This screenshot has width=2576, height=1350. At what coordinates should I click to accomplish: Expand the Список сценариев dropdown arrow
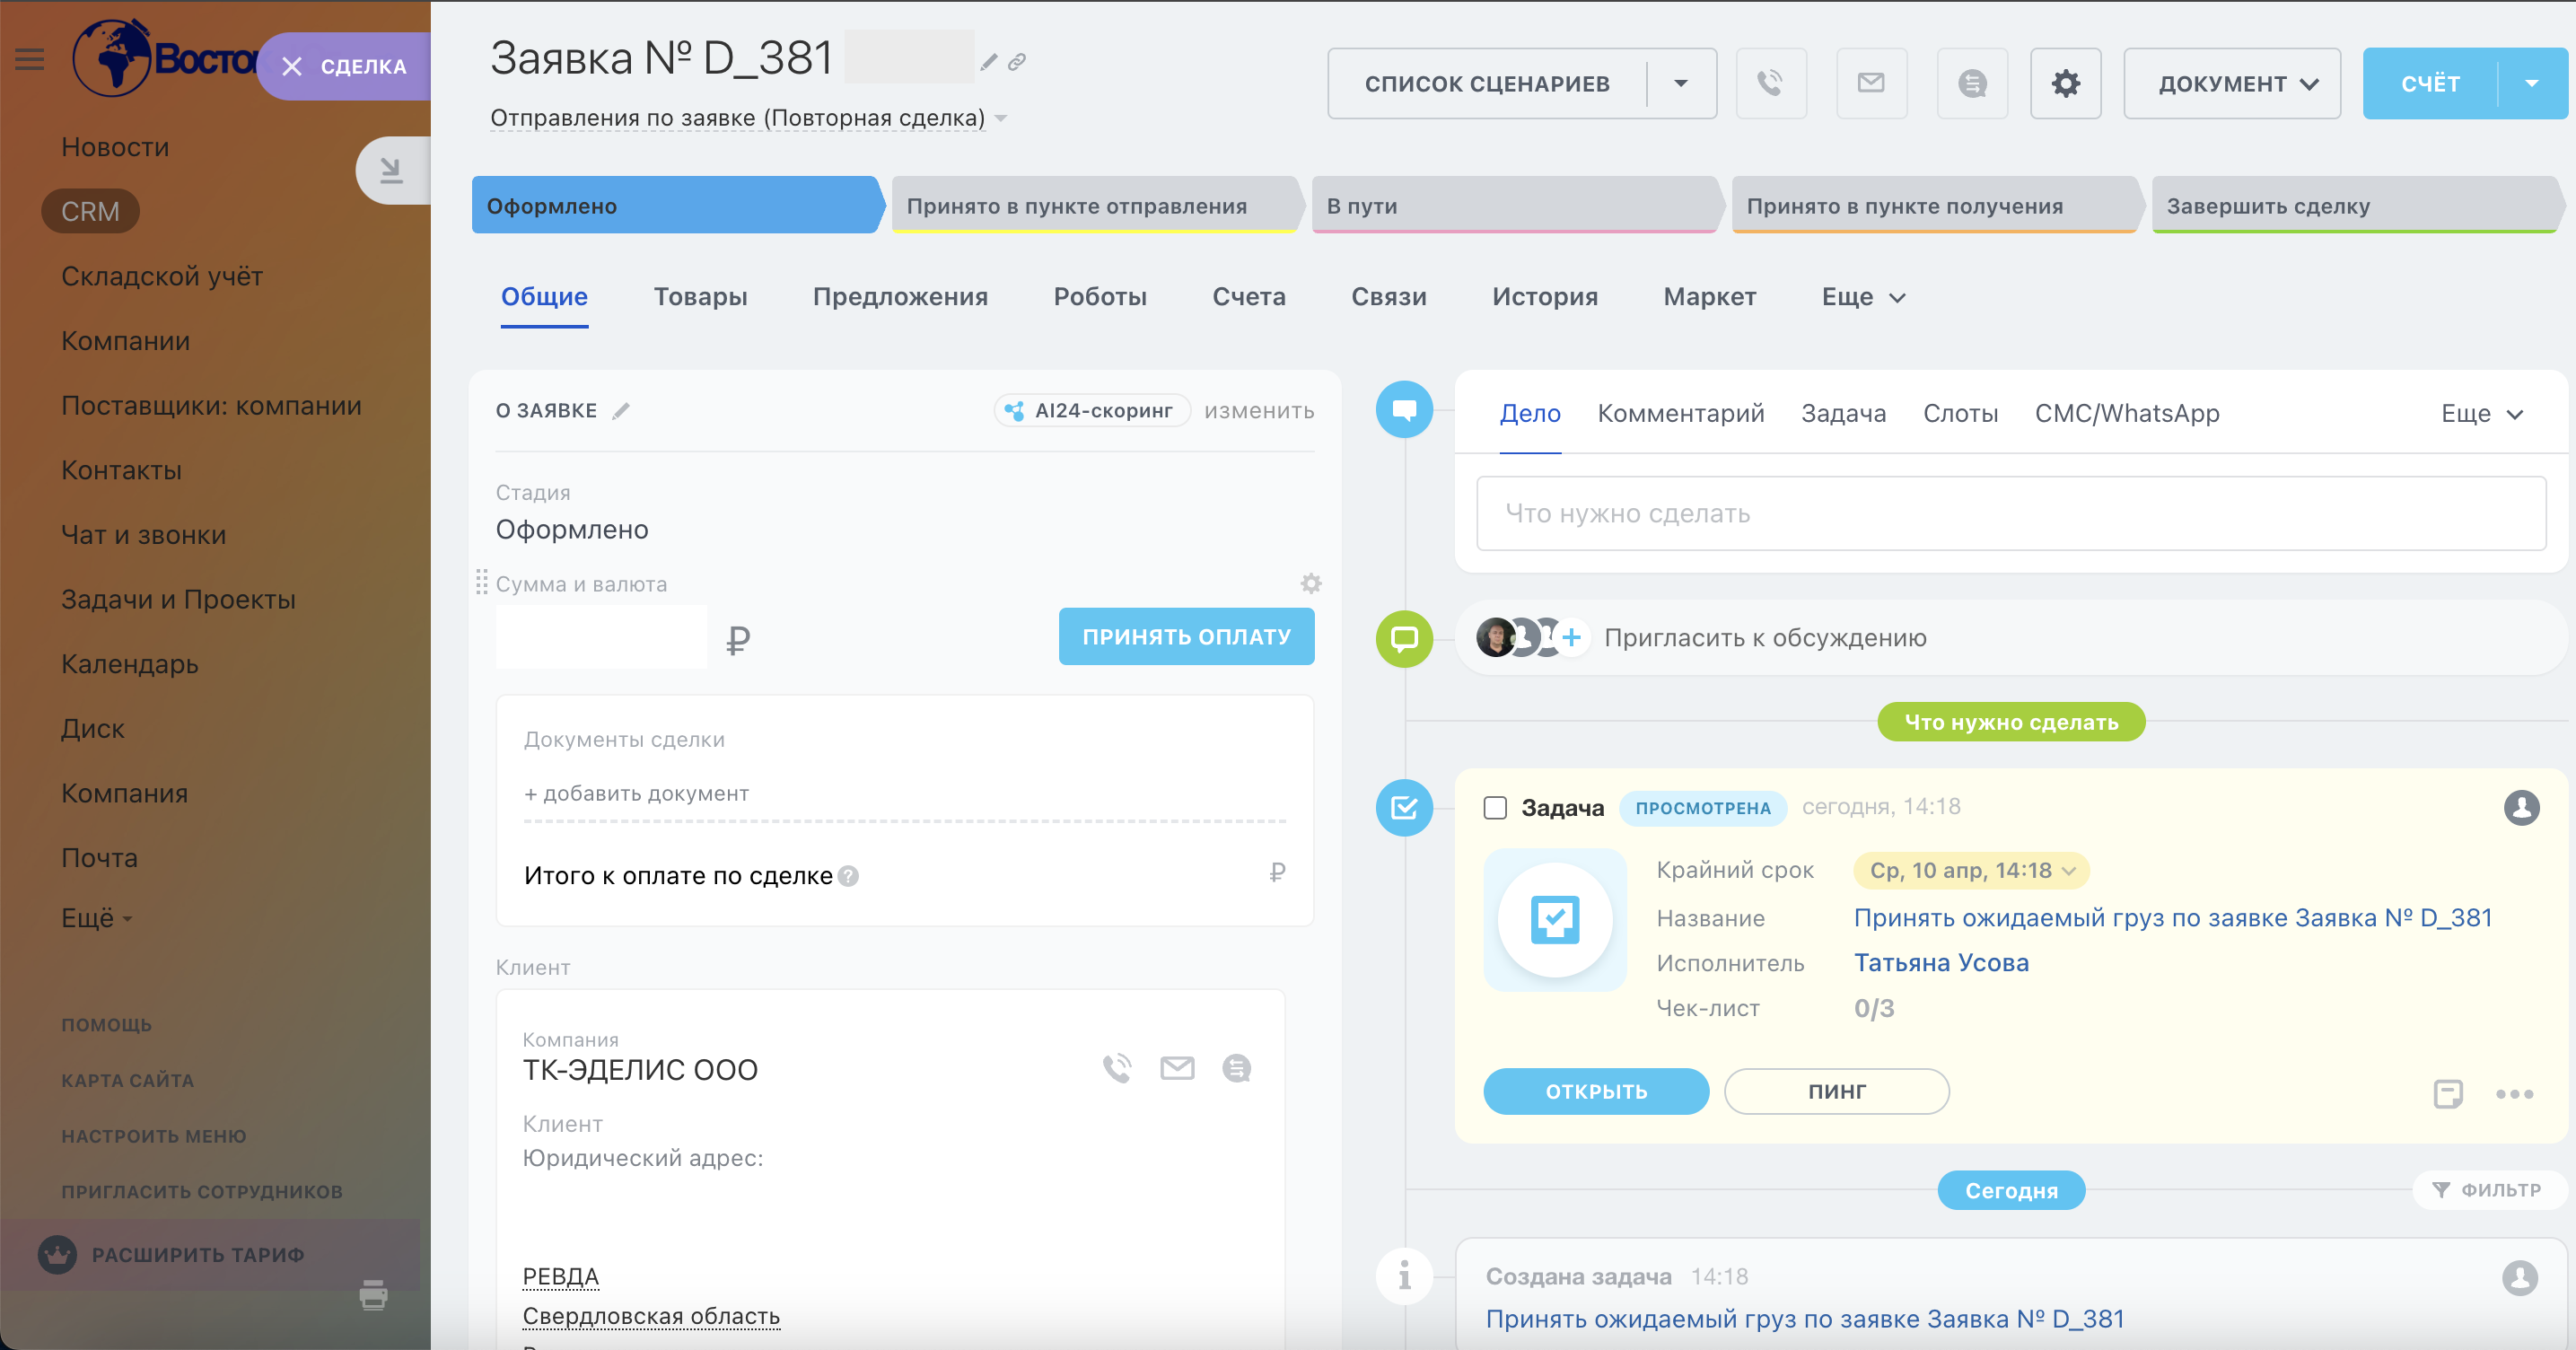[x=1681, y=83]
